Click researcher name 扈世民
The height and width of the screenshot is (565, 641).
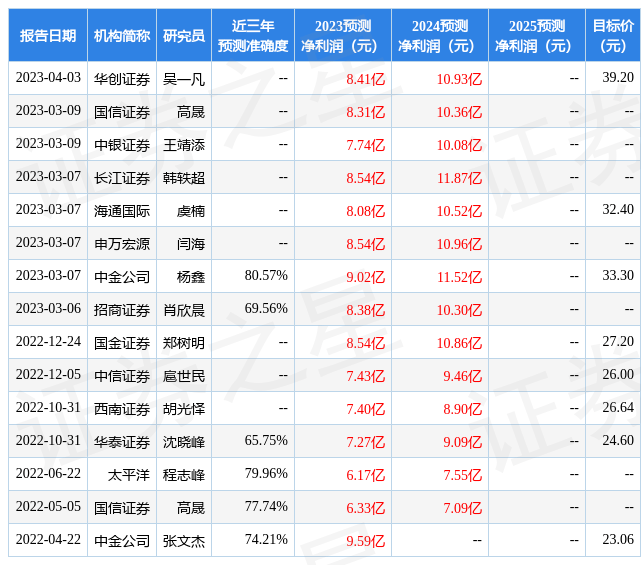(184, 376)
